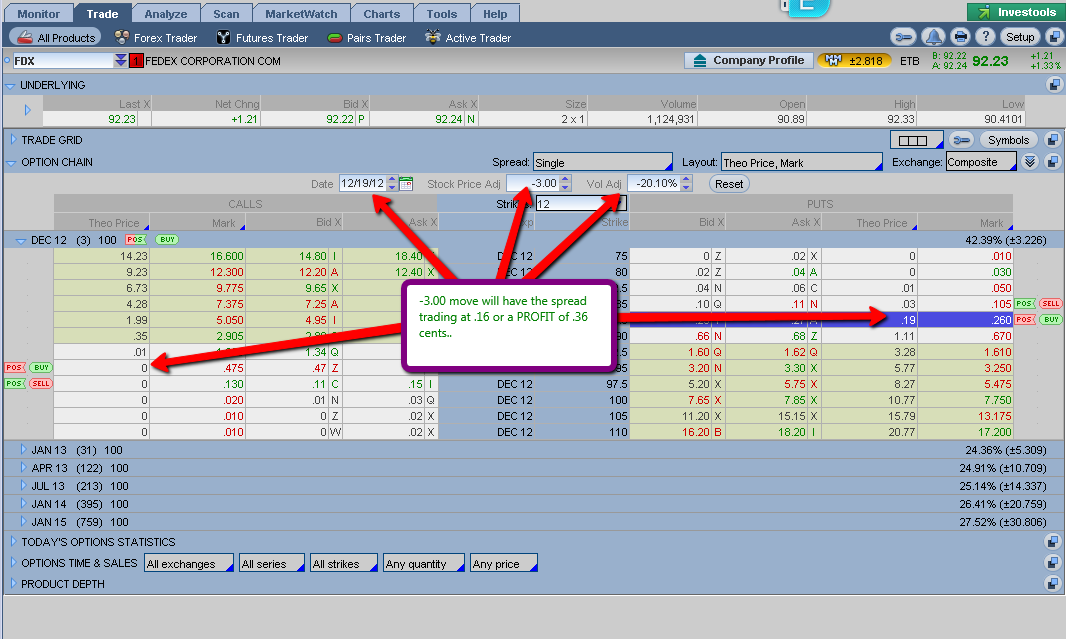Click the alerts bell icon
Image resolution: width=1066 pixels, height=639 pixels.
coord(932,37)
